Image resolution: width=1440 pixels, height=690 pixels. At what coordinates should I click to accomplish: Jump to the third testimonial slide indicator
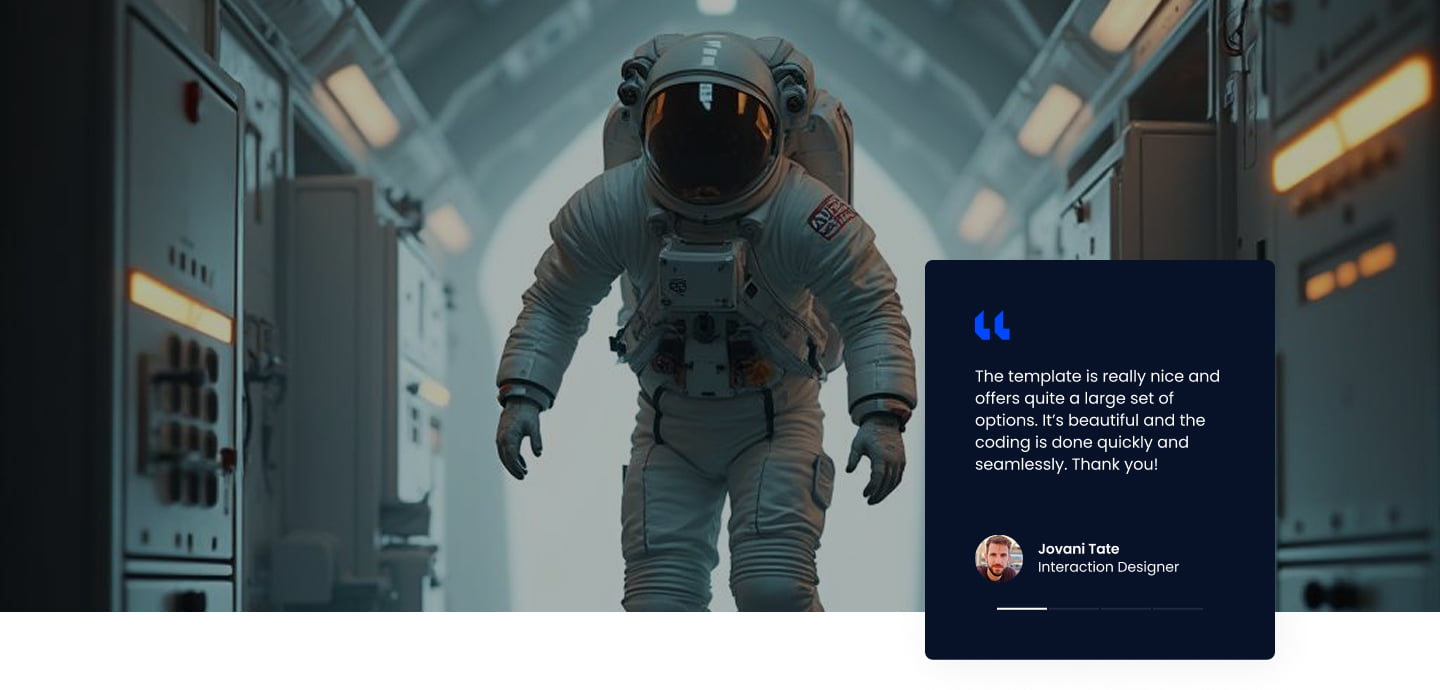1126,608
